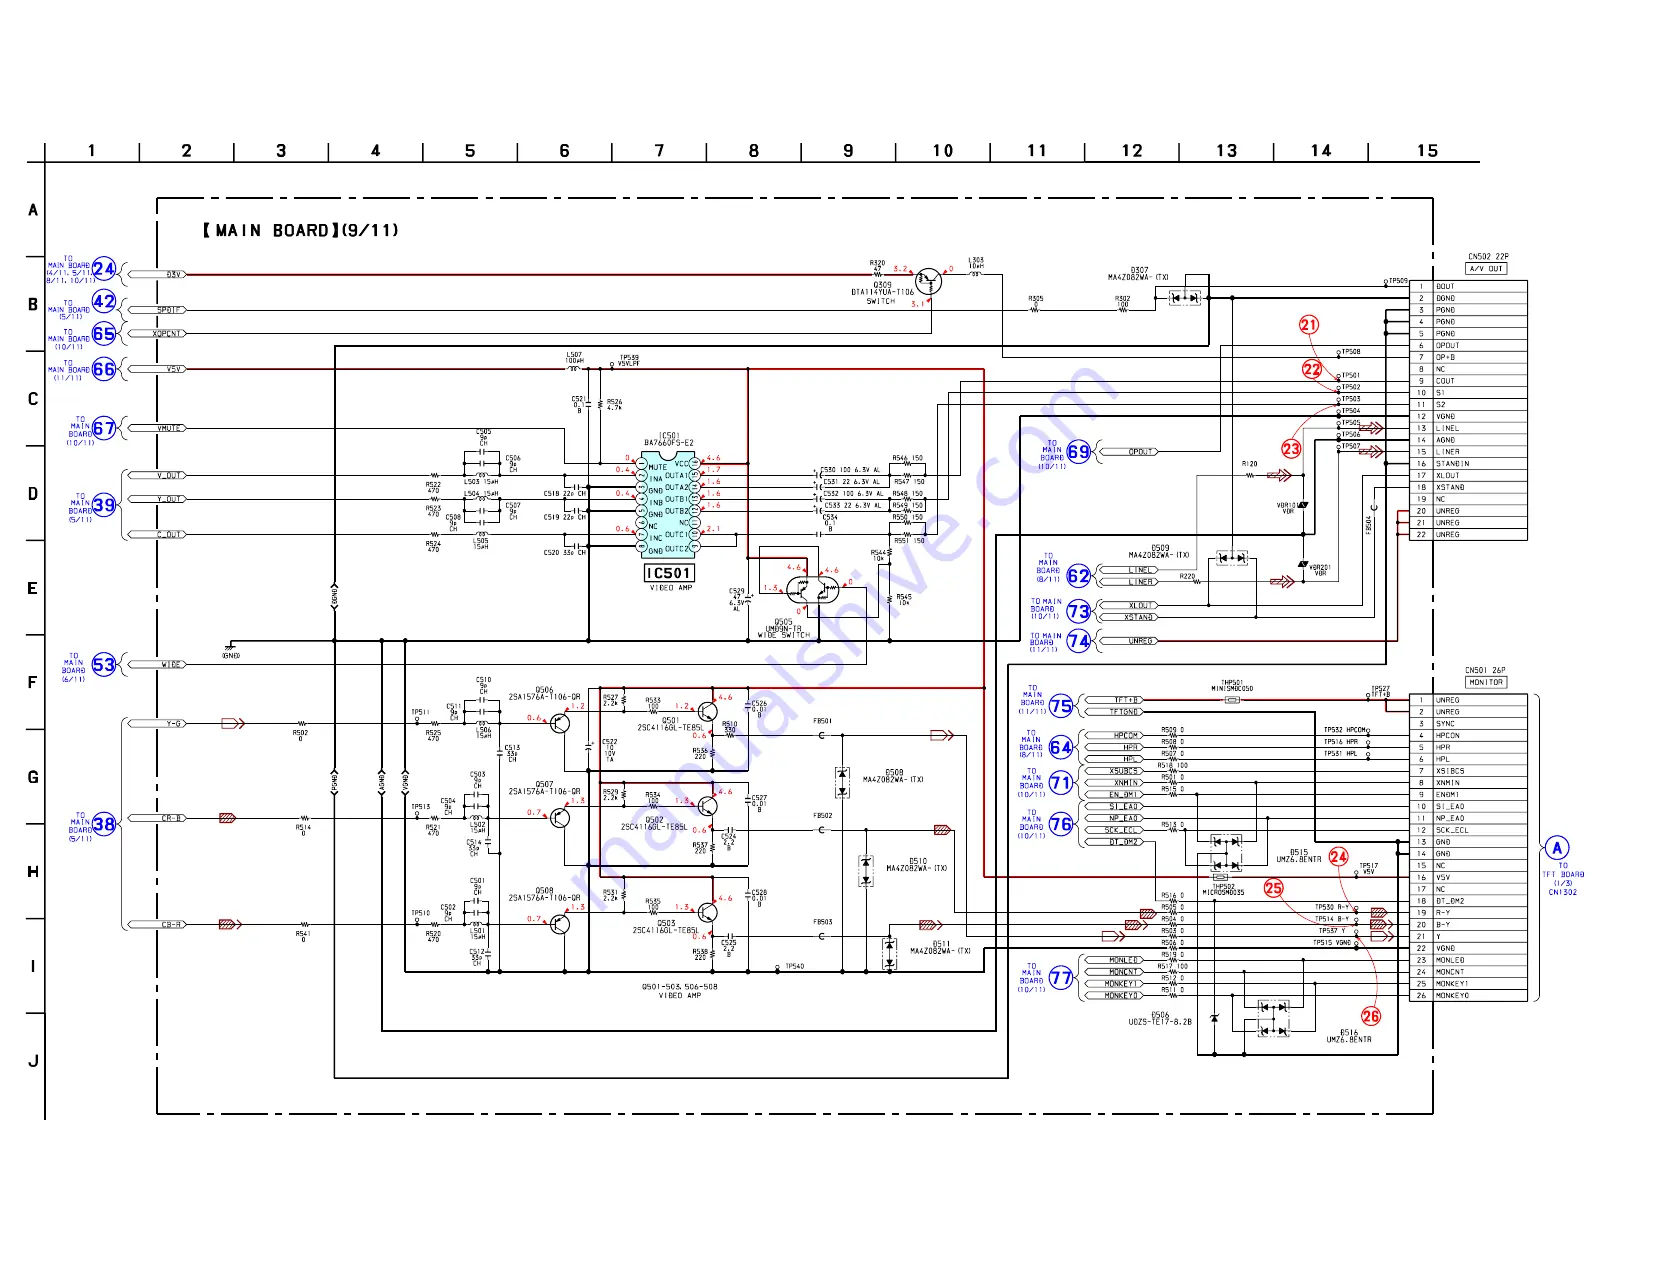
Task: Click the MAIN BOARD (9/11) title
Action: tap(300, 230)
